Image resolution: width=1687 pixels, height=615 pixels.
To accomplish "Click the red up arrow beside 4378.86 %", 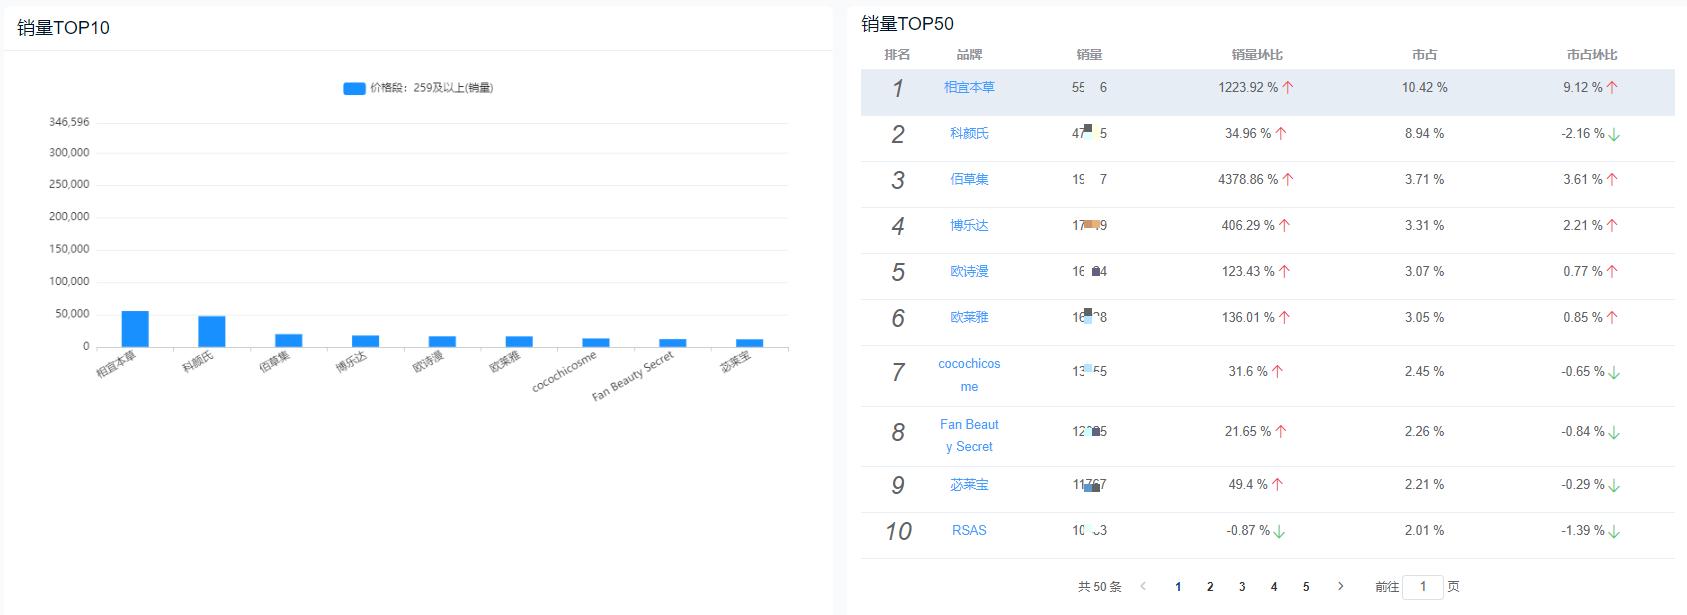I will coord(1288,180).
